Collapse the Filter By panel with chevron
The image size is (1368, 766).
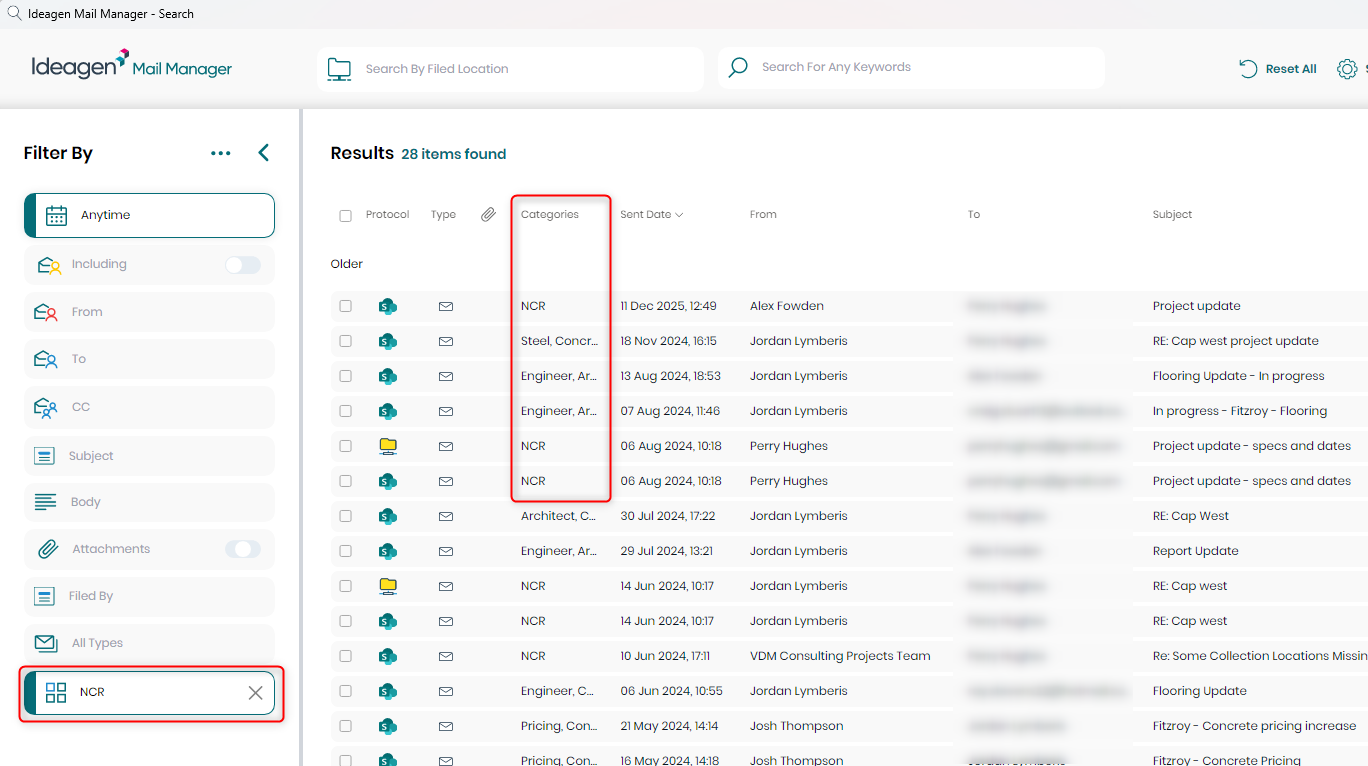coord(264,153)
